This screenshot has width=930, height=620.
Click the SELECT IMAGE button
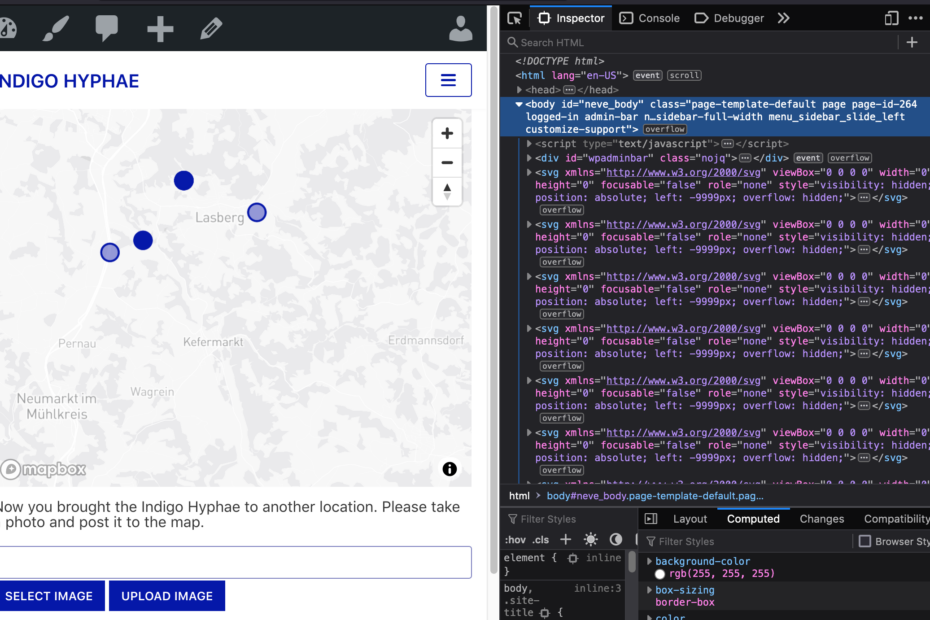52,596
